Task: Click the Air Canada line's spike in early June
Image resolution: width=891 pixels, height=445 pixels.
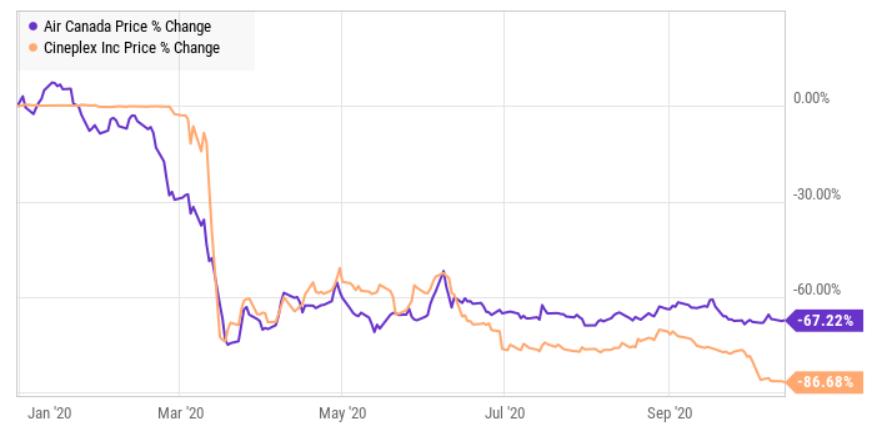Action: pos(443,272)
